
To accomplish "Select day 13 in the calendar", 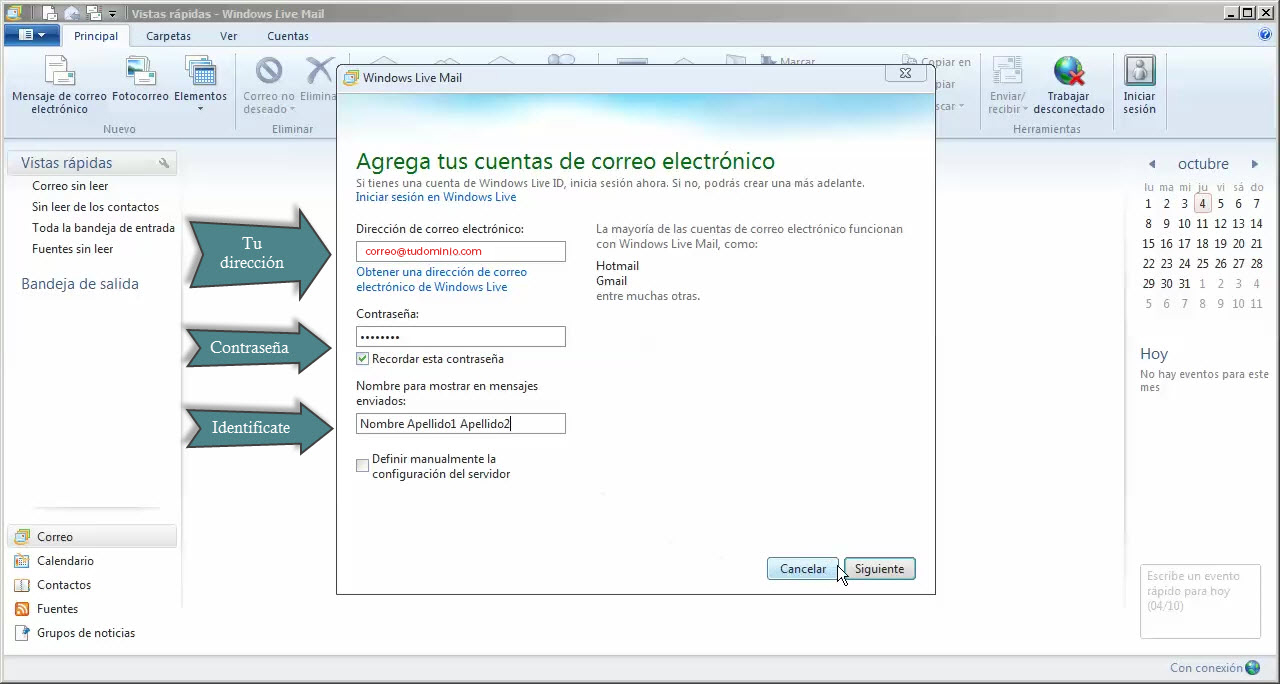I will [x=1239, y=224].
